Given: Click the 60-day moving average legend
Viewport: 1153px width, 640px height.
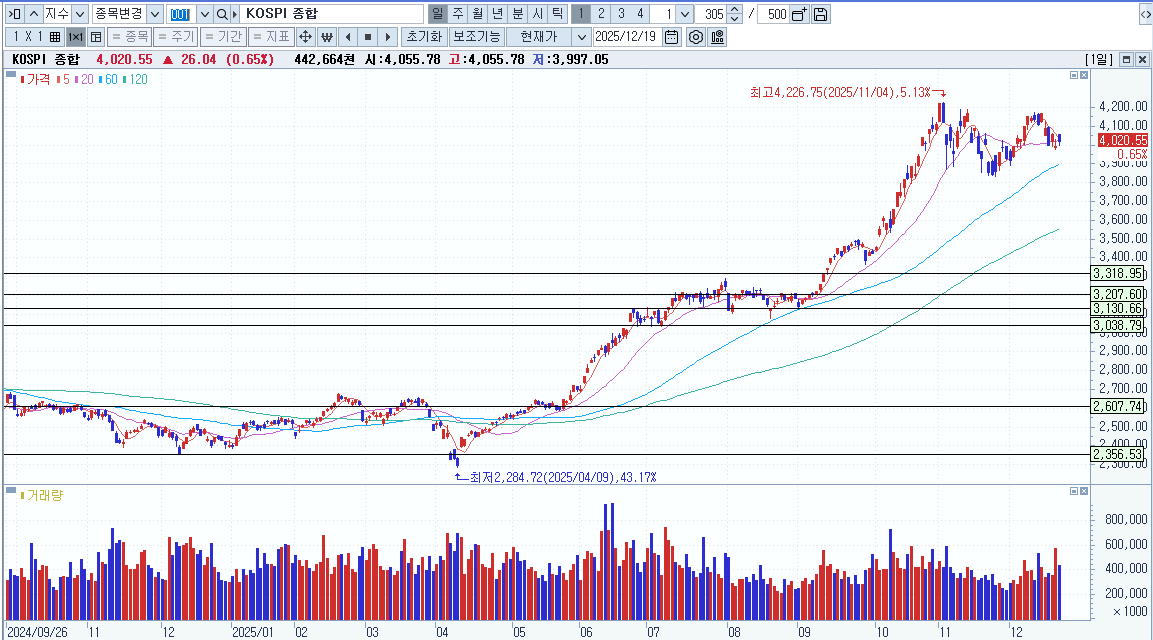Looking at the screenshot, I should pyautogui.click(x=111, y=79).
